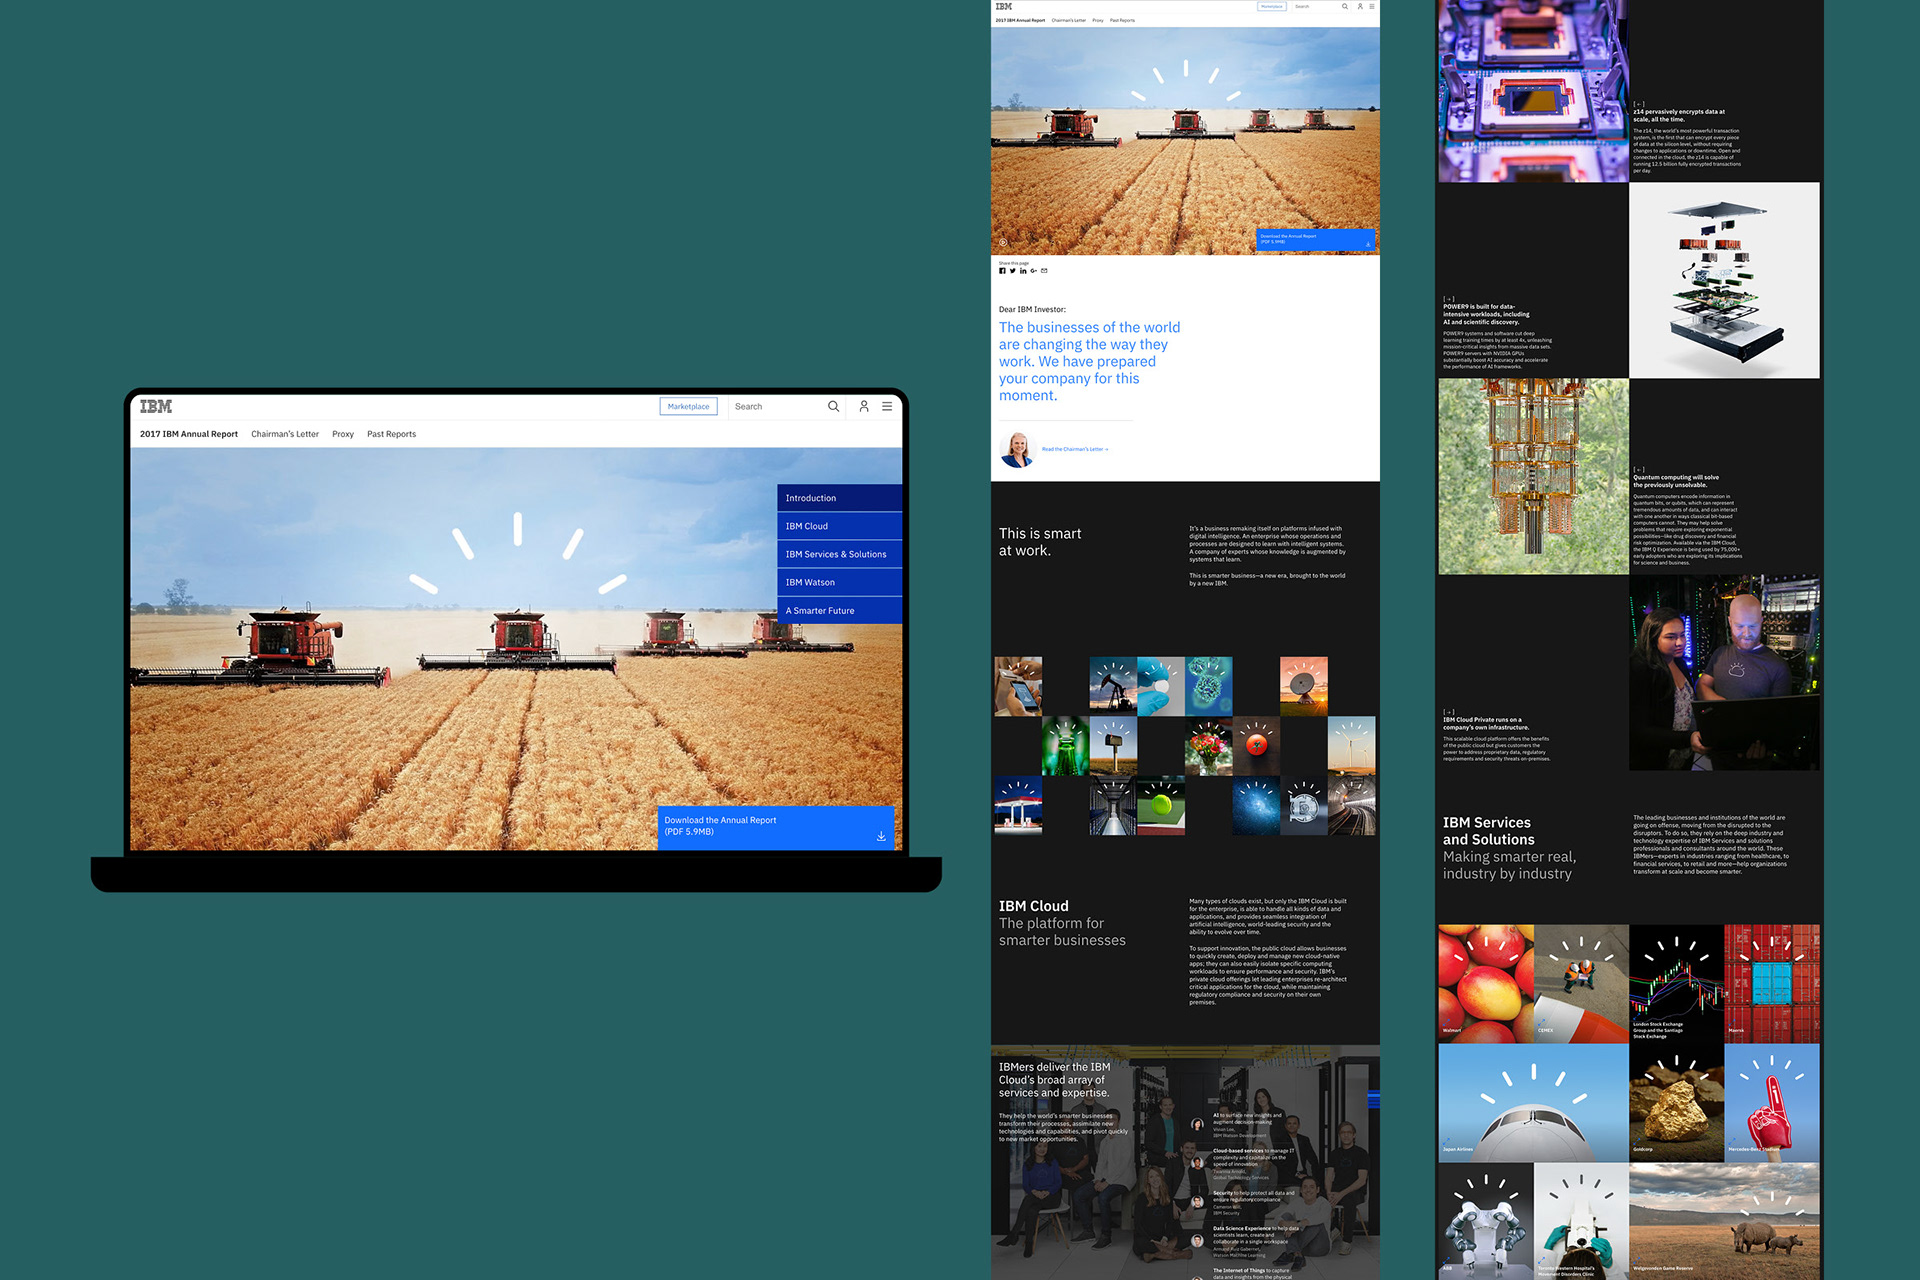Viewport: 1920px width, 1280px height.
Task: Click the Marketplace button in the middle page header
Action: (1271, 6)
